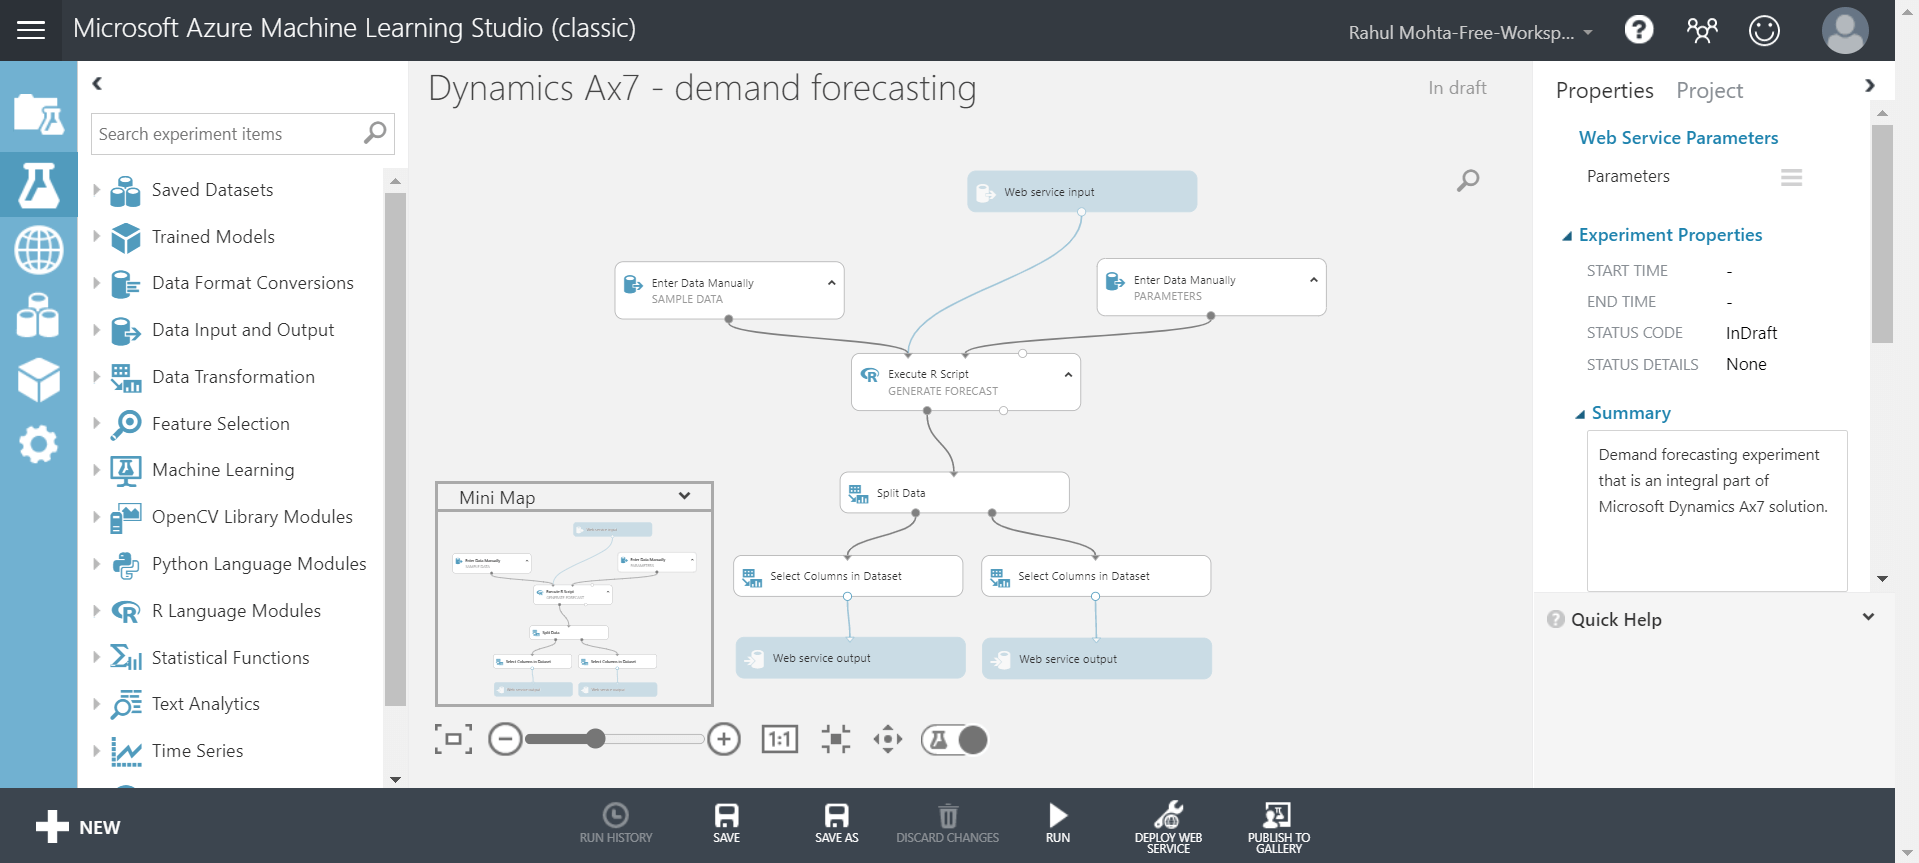Click the help question mark icon

pyautogui.click(x=1639, y=30)
